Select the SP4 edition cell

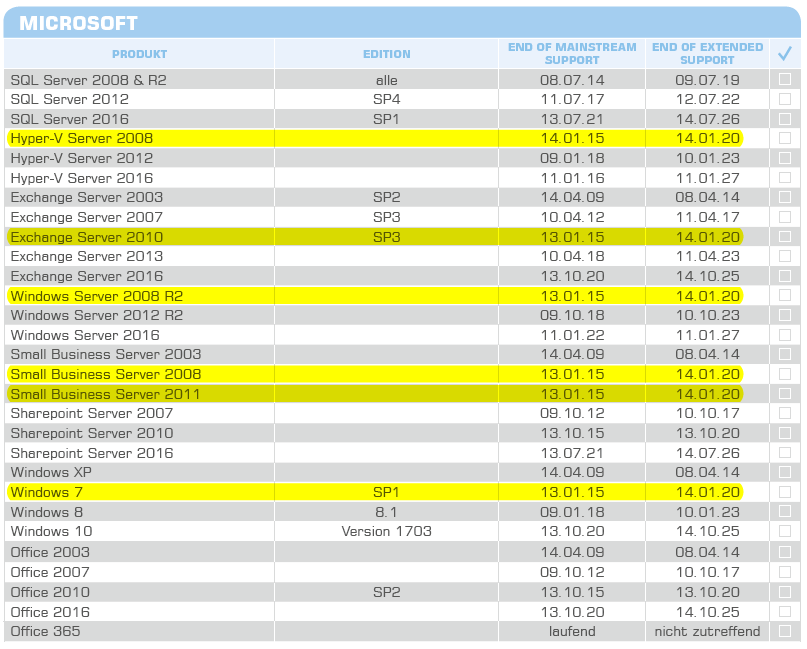pyautogui.click(x=387, y=99)
